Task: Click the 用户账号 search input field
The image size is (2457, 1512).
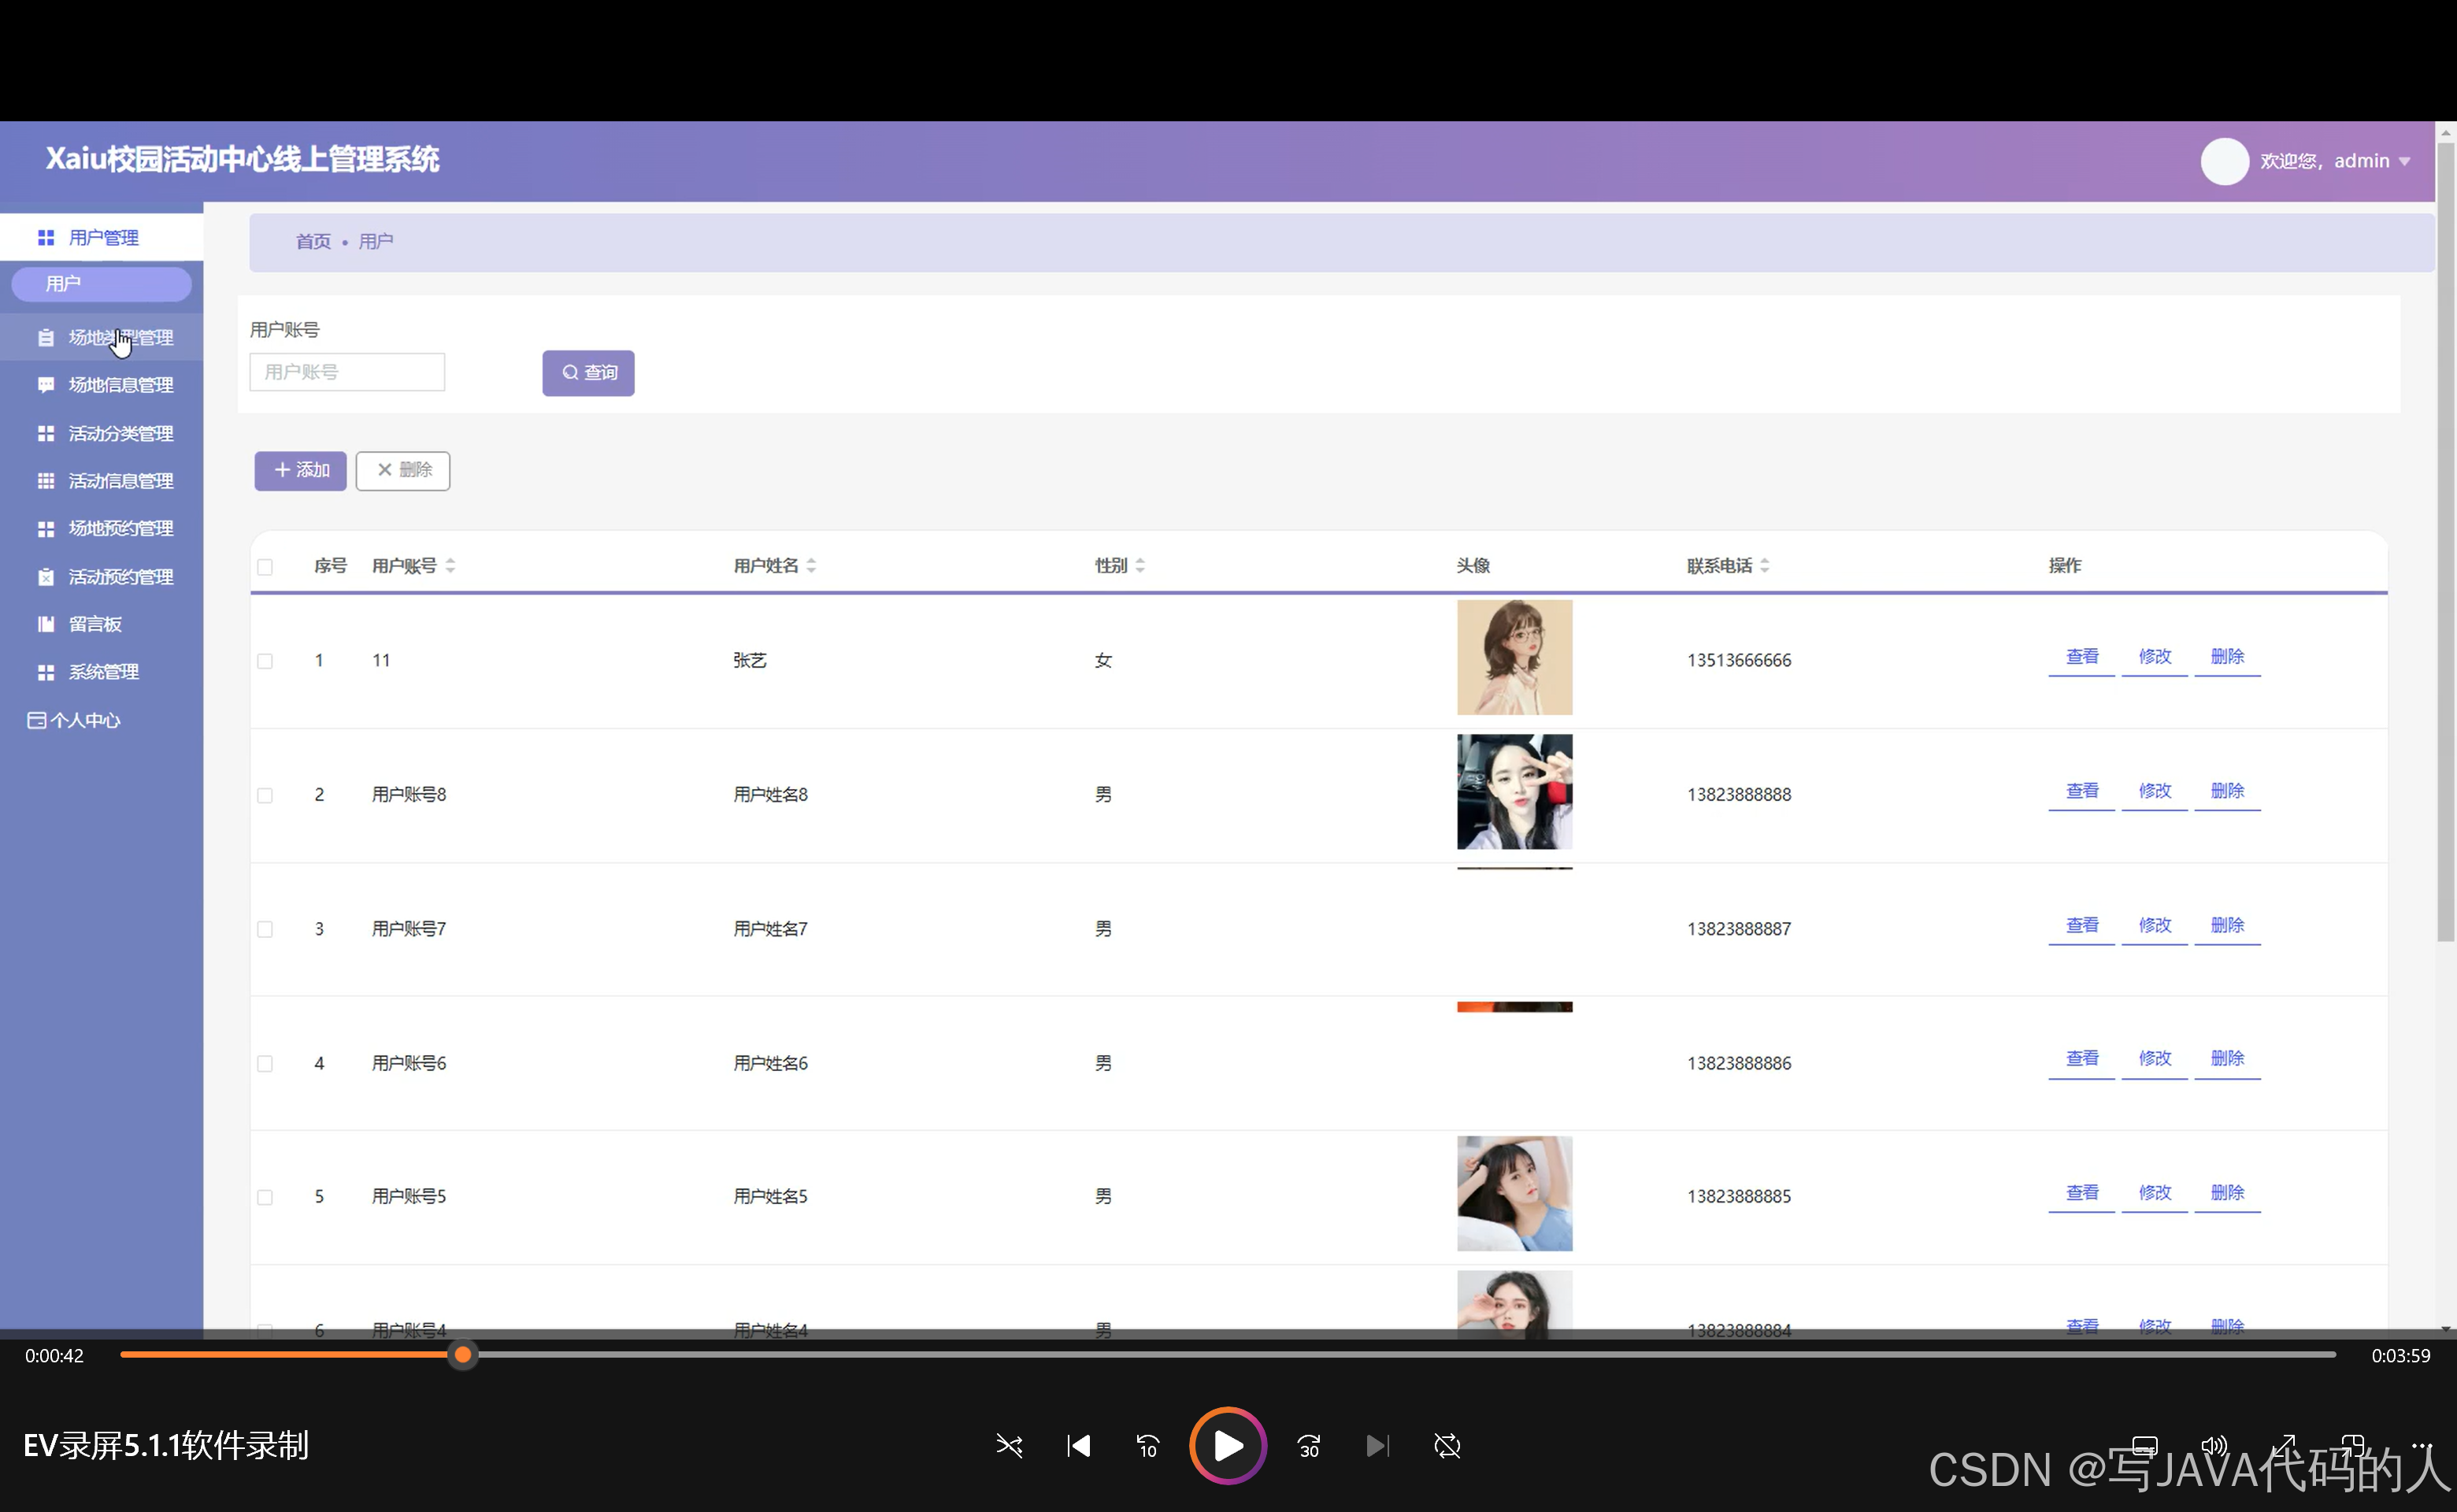Action: pyautogui.click(x=347, y=372)
